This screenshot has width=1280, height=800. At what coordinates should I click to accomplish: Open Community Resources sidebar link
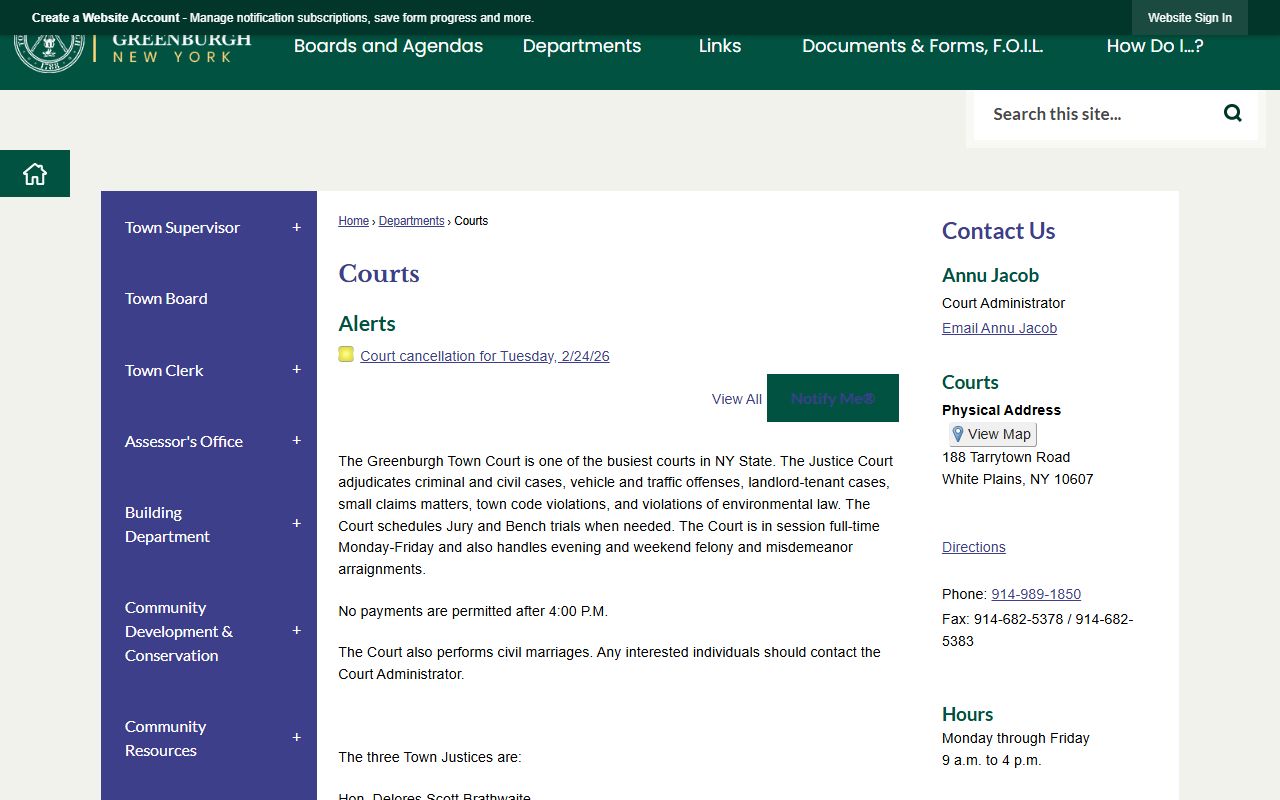[x=165, y=738]
